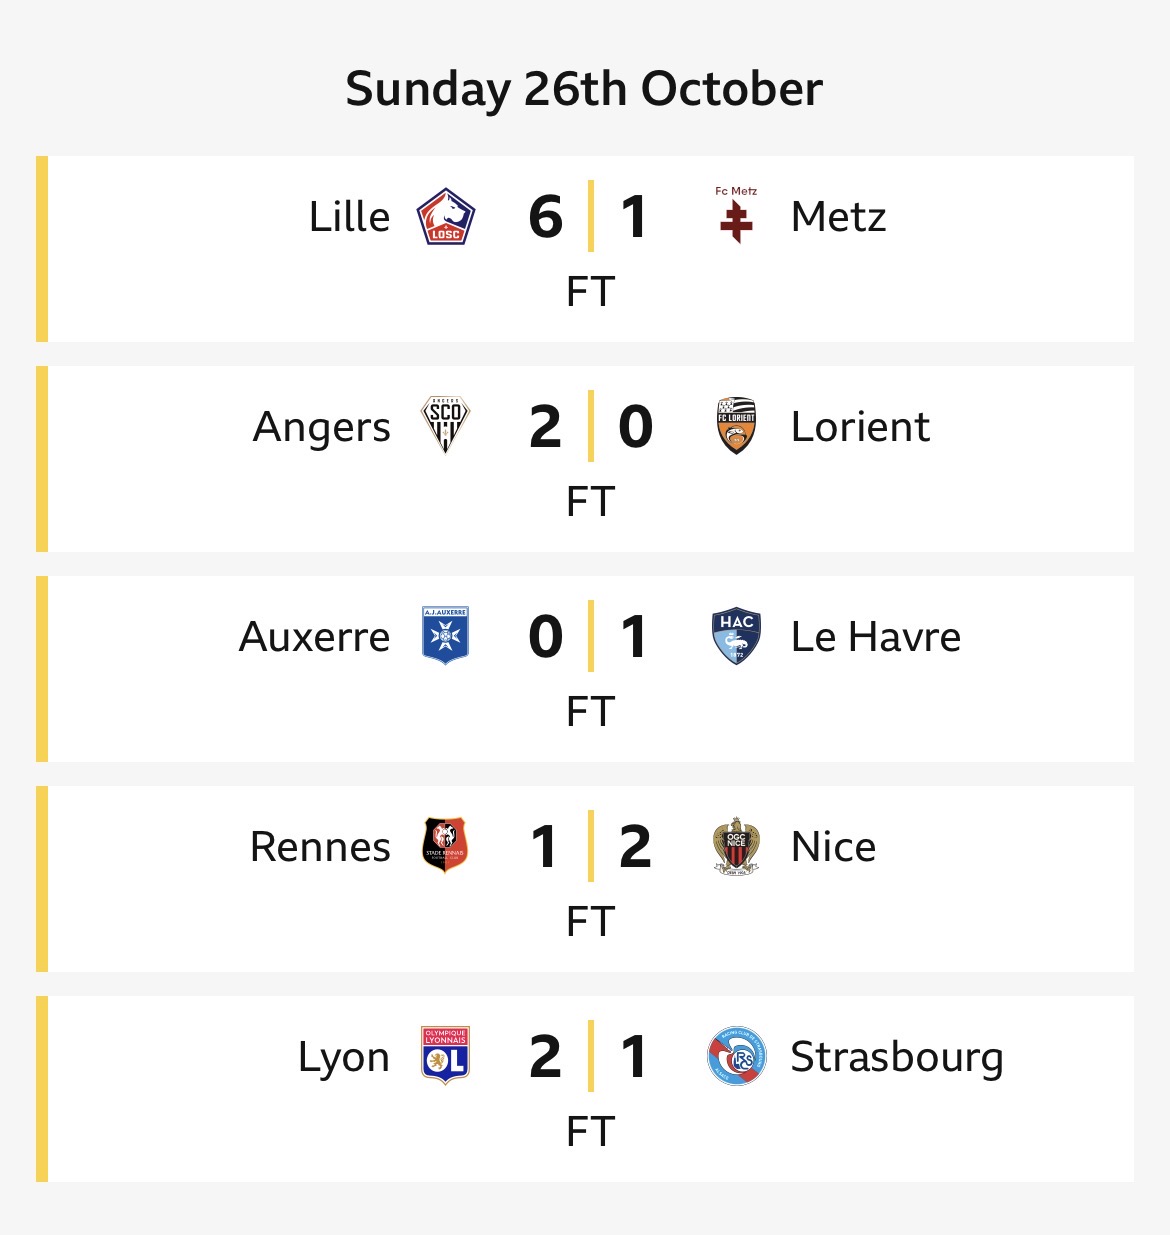Click the FC Metz club crest
This screenshot has width=1170, height=1235.
pyautogui.click(x=736, y=216)
